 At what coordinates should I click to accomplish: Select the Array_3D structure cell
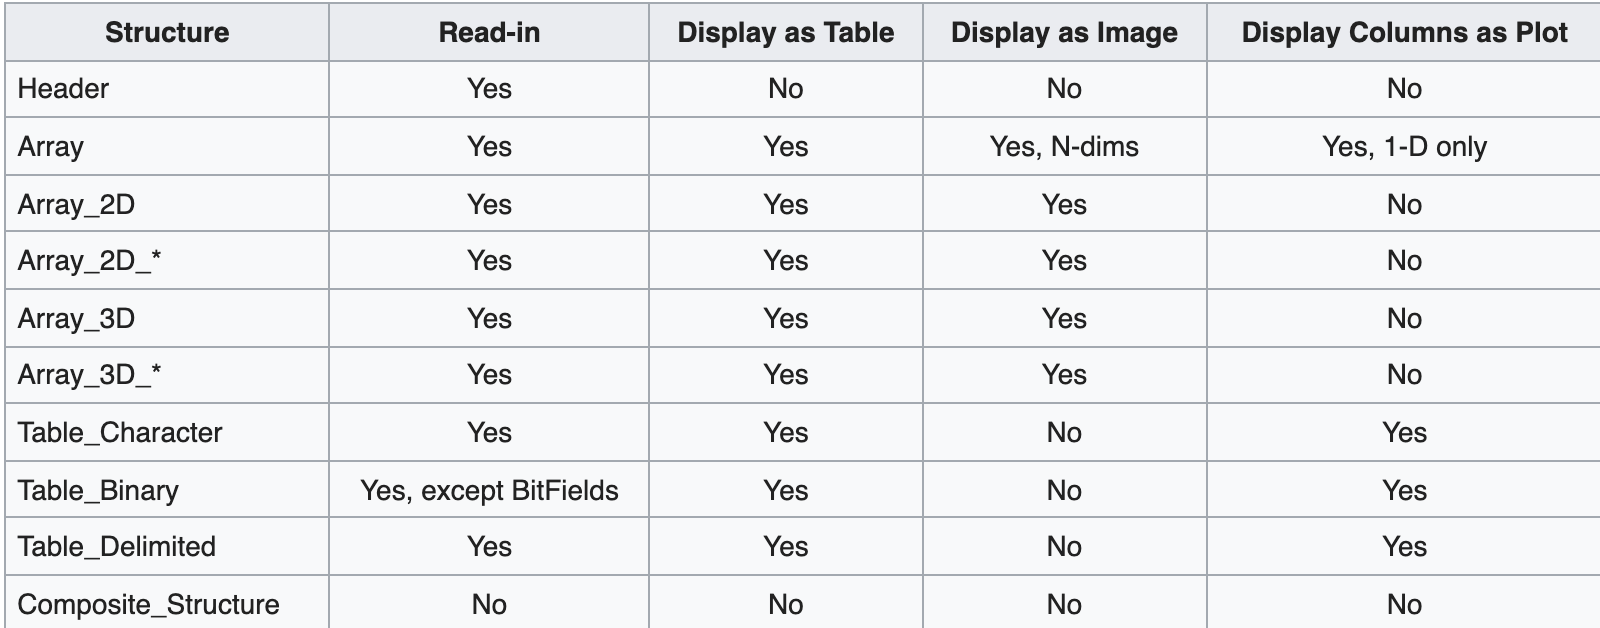(167, 318)
